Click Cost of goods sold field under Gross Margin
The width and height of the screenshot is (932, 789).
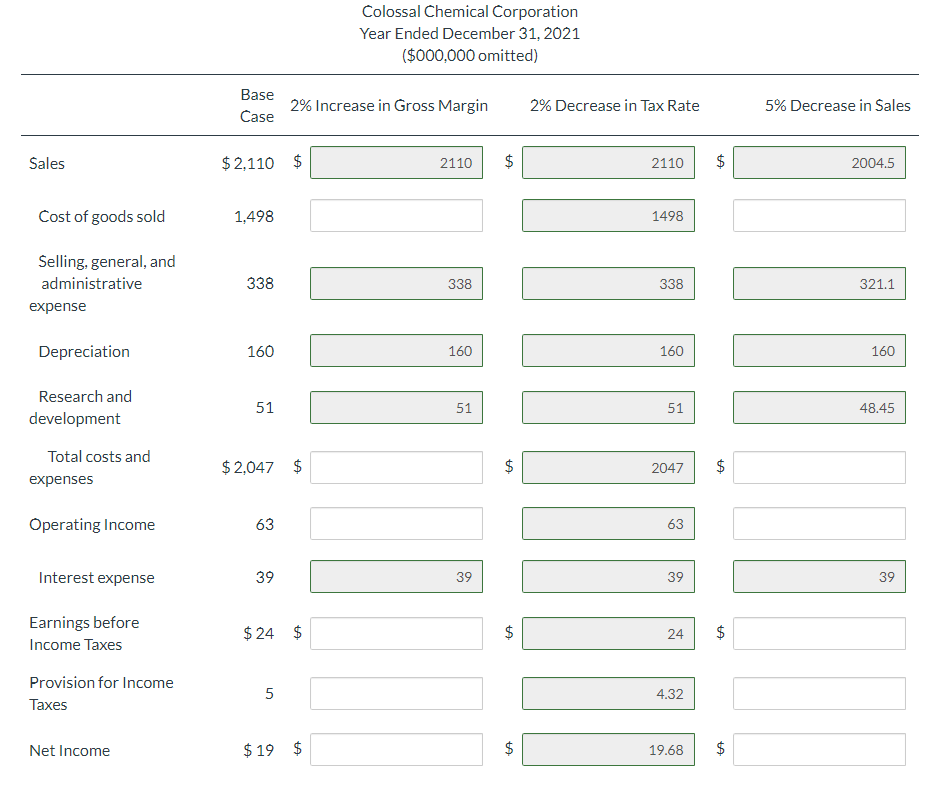tap(396, 216)
